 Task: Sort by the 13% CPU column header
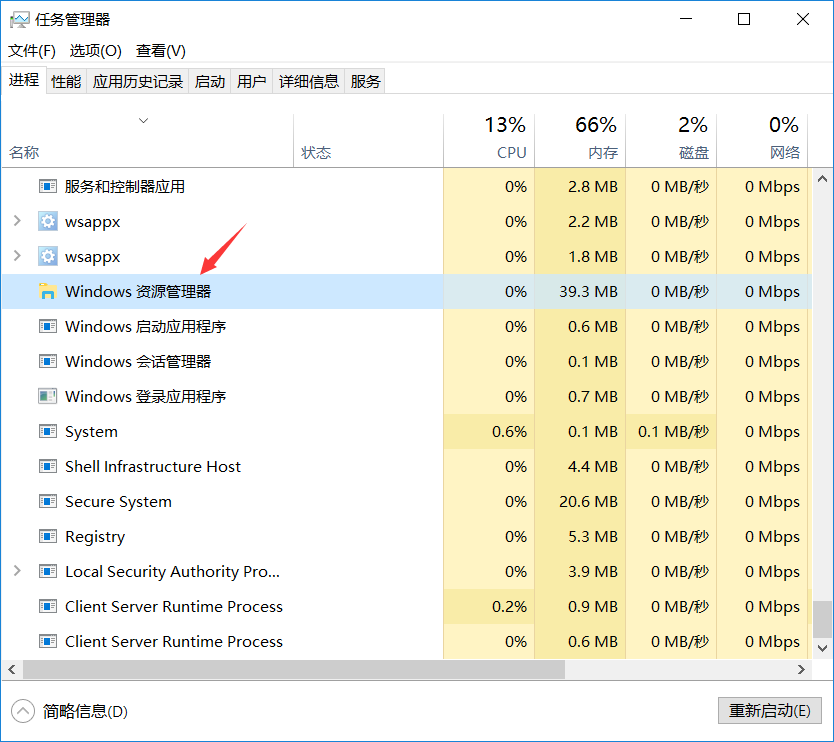click(489, 140)
